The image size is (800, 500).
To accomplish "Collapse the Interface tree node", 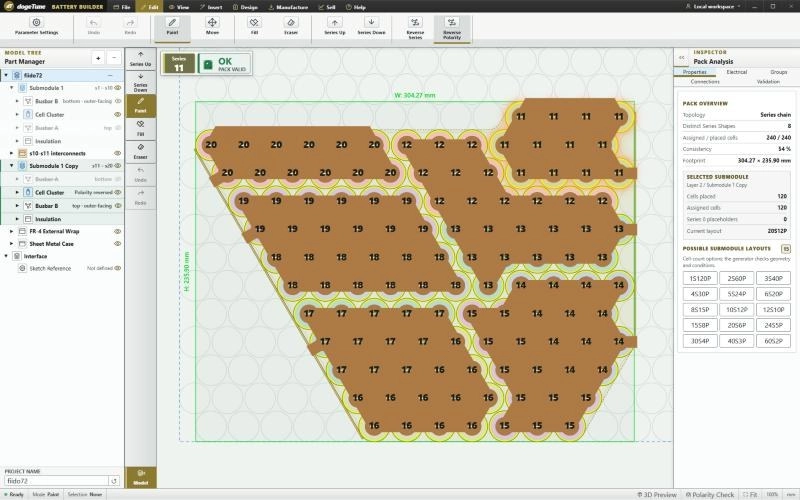I will click(6, 256).
